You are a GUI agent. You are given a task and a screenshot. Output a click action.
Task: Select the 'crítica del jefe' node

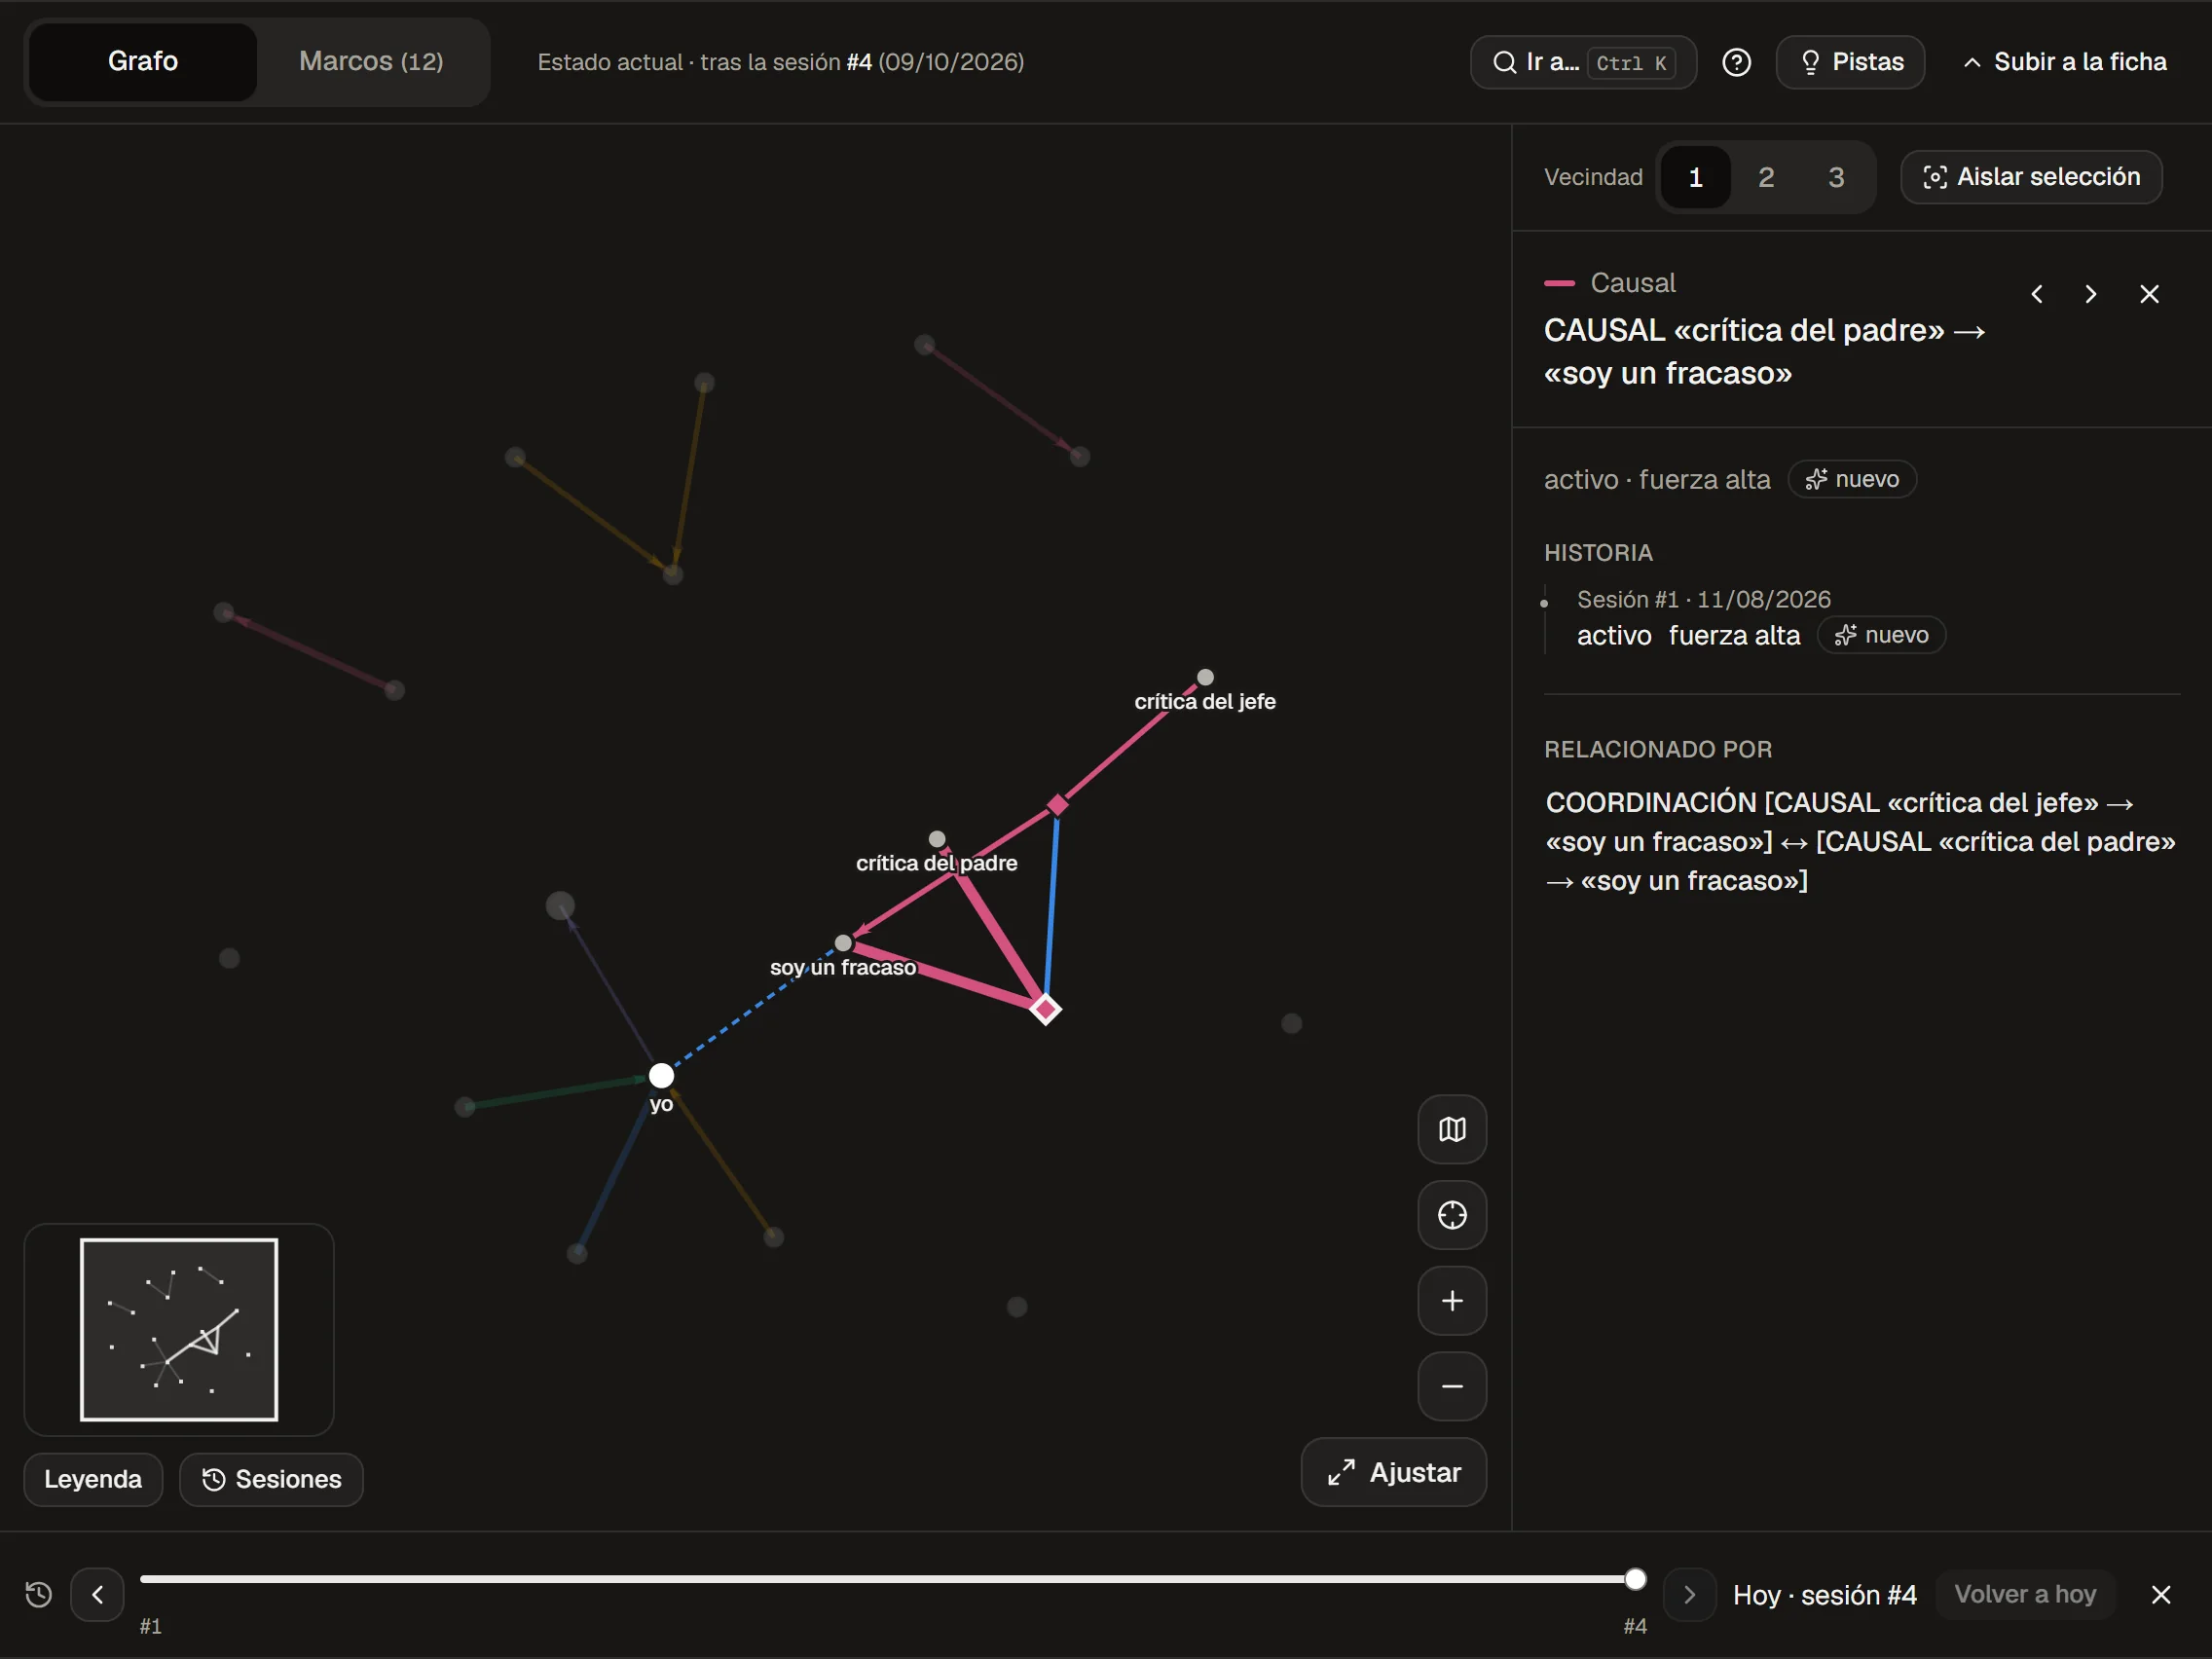pos(1205,678)
